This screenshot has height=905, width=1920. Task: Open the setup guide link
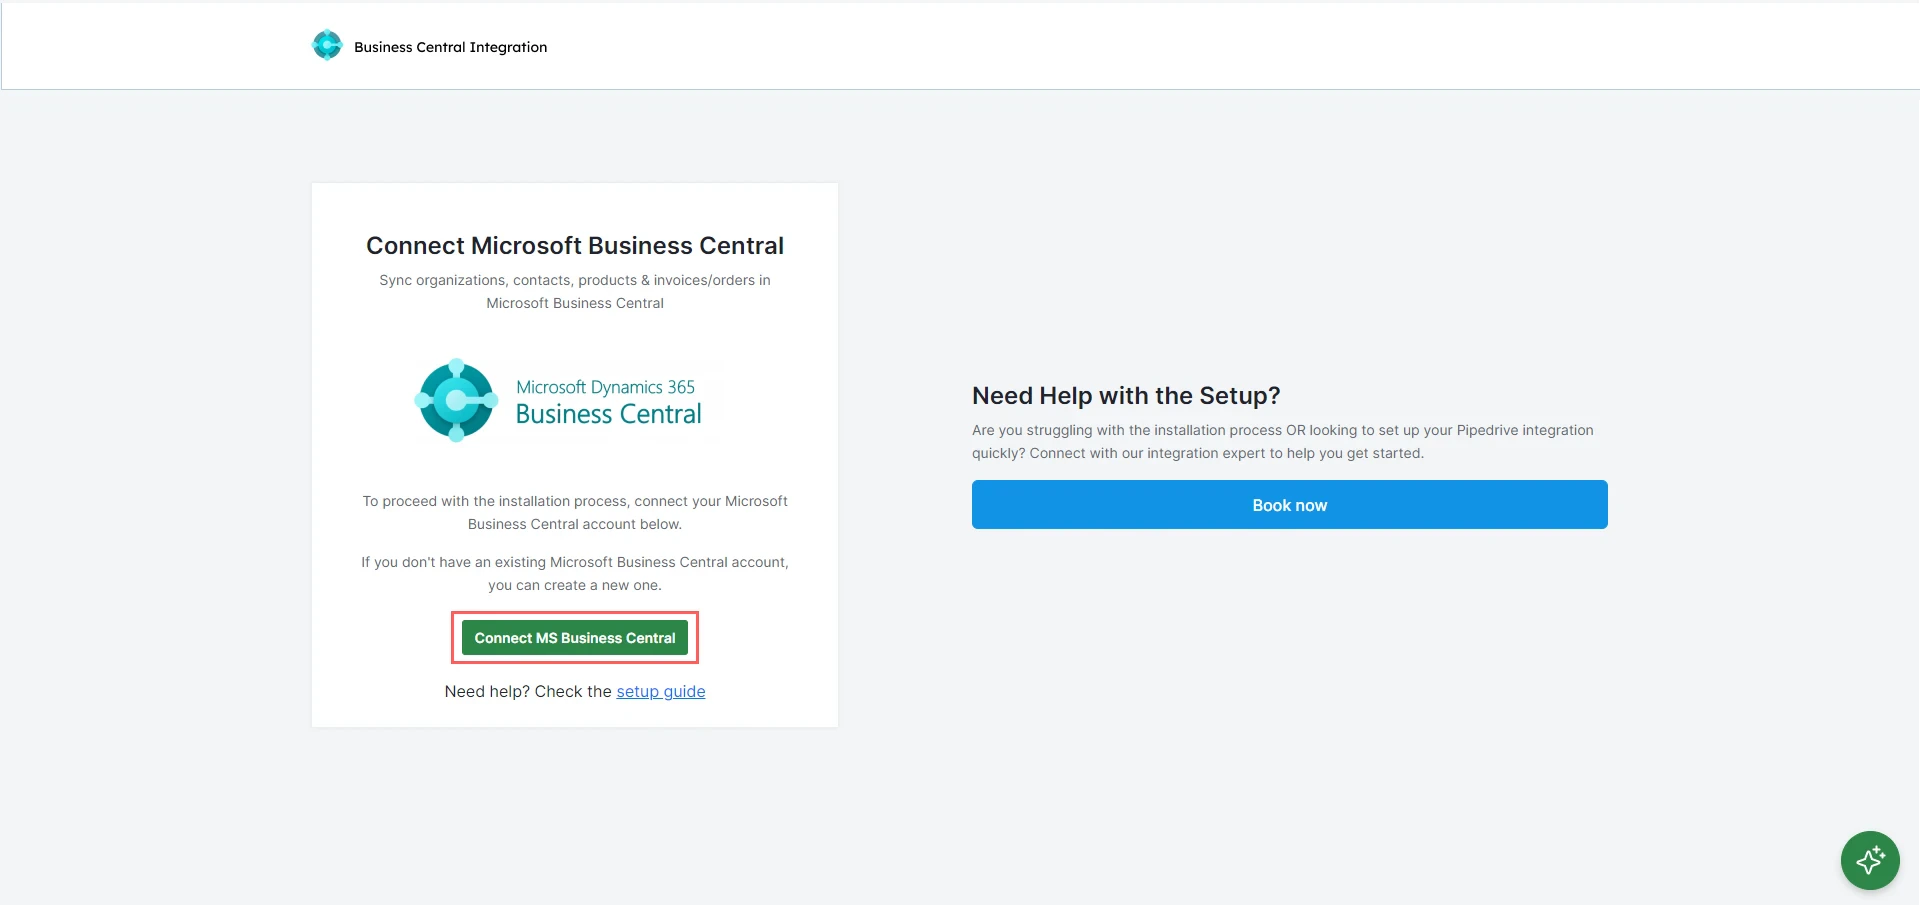661,691
